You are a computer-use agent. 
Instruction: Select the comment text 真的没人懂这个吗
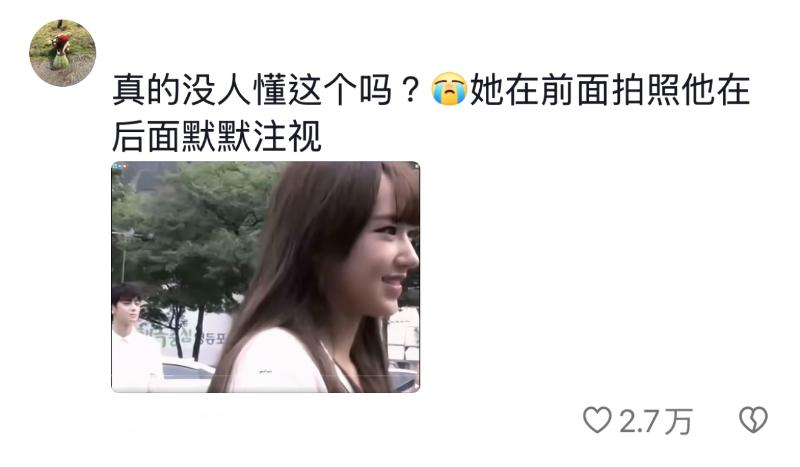pos(253,90)
